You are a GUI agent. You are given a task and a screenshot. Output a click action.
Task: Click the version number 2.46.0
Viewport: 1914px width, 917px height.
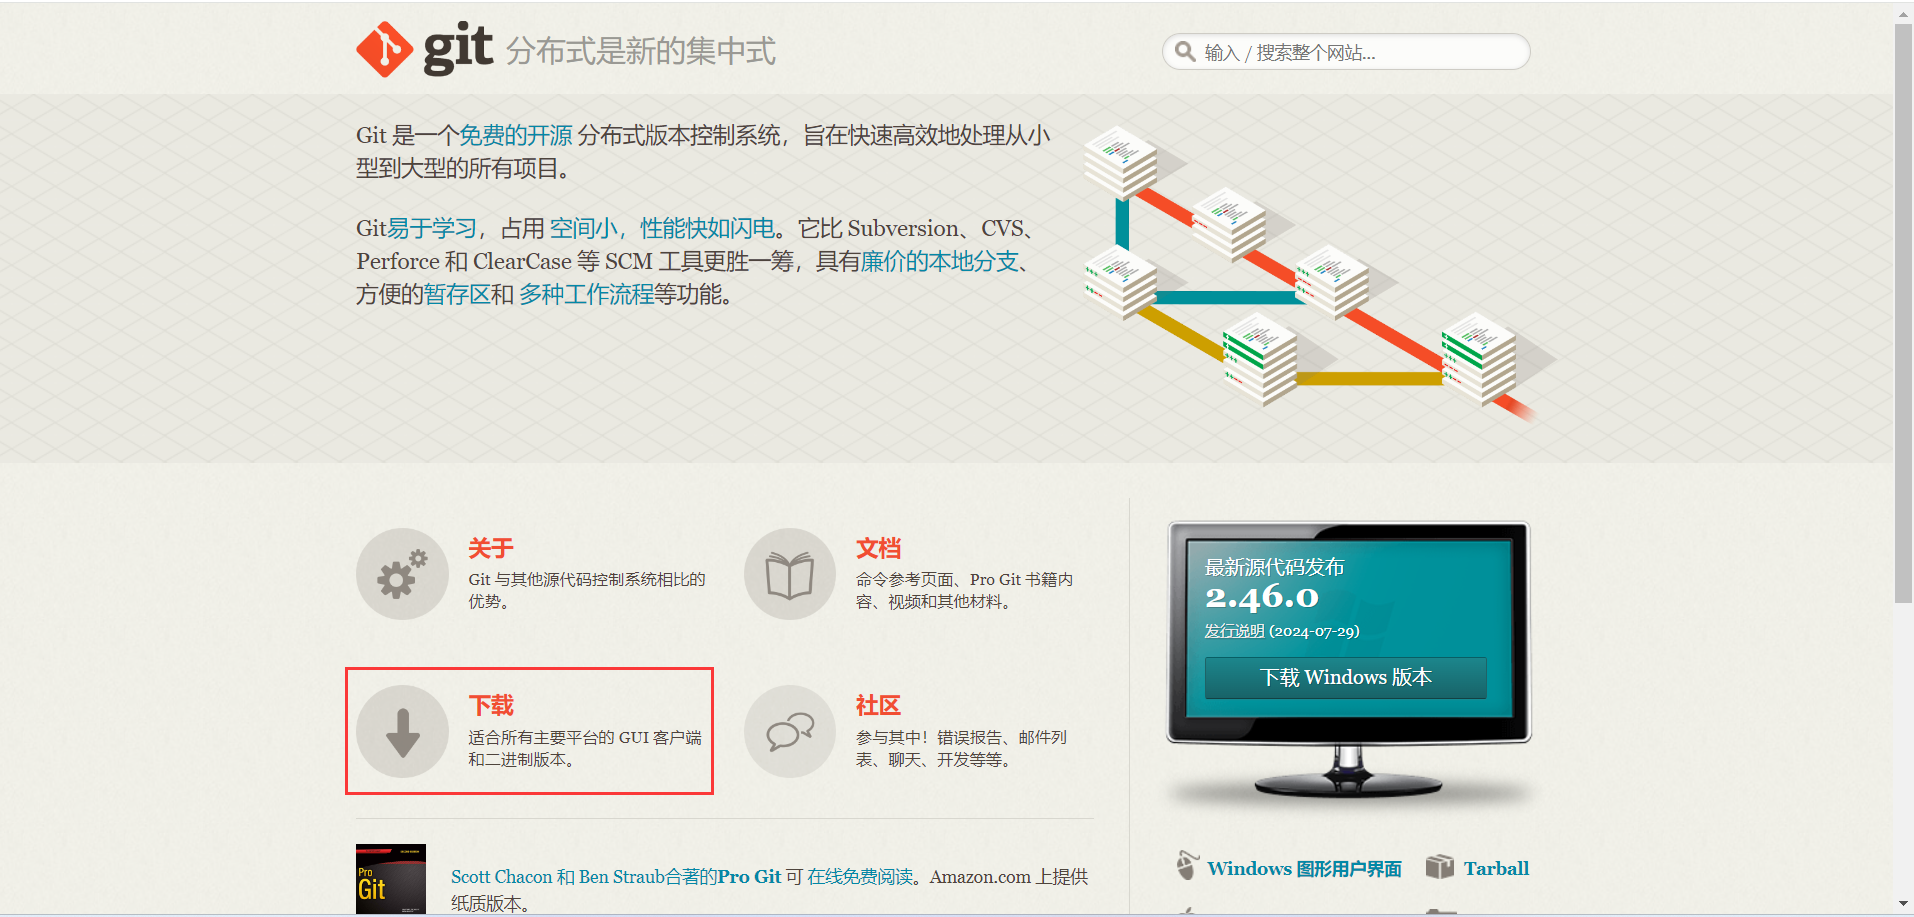click(x=1262, y=597)
